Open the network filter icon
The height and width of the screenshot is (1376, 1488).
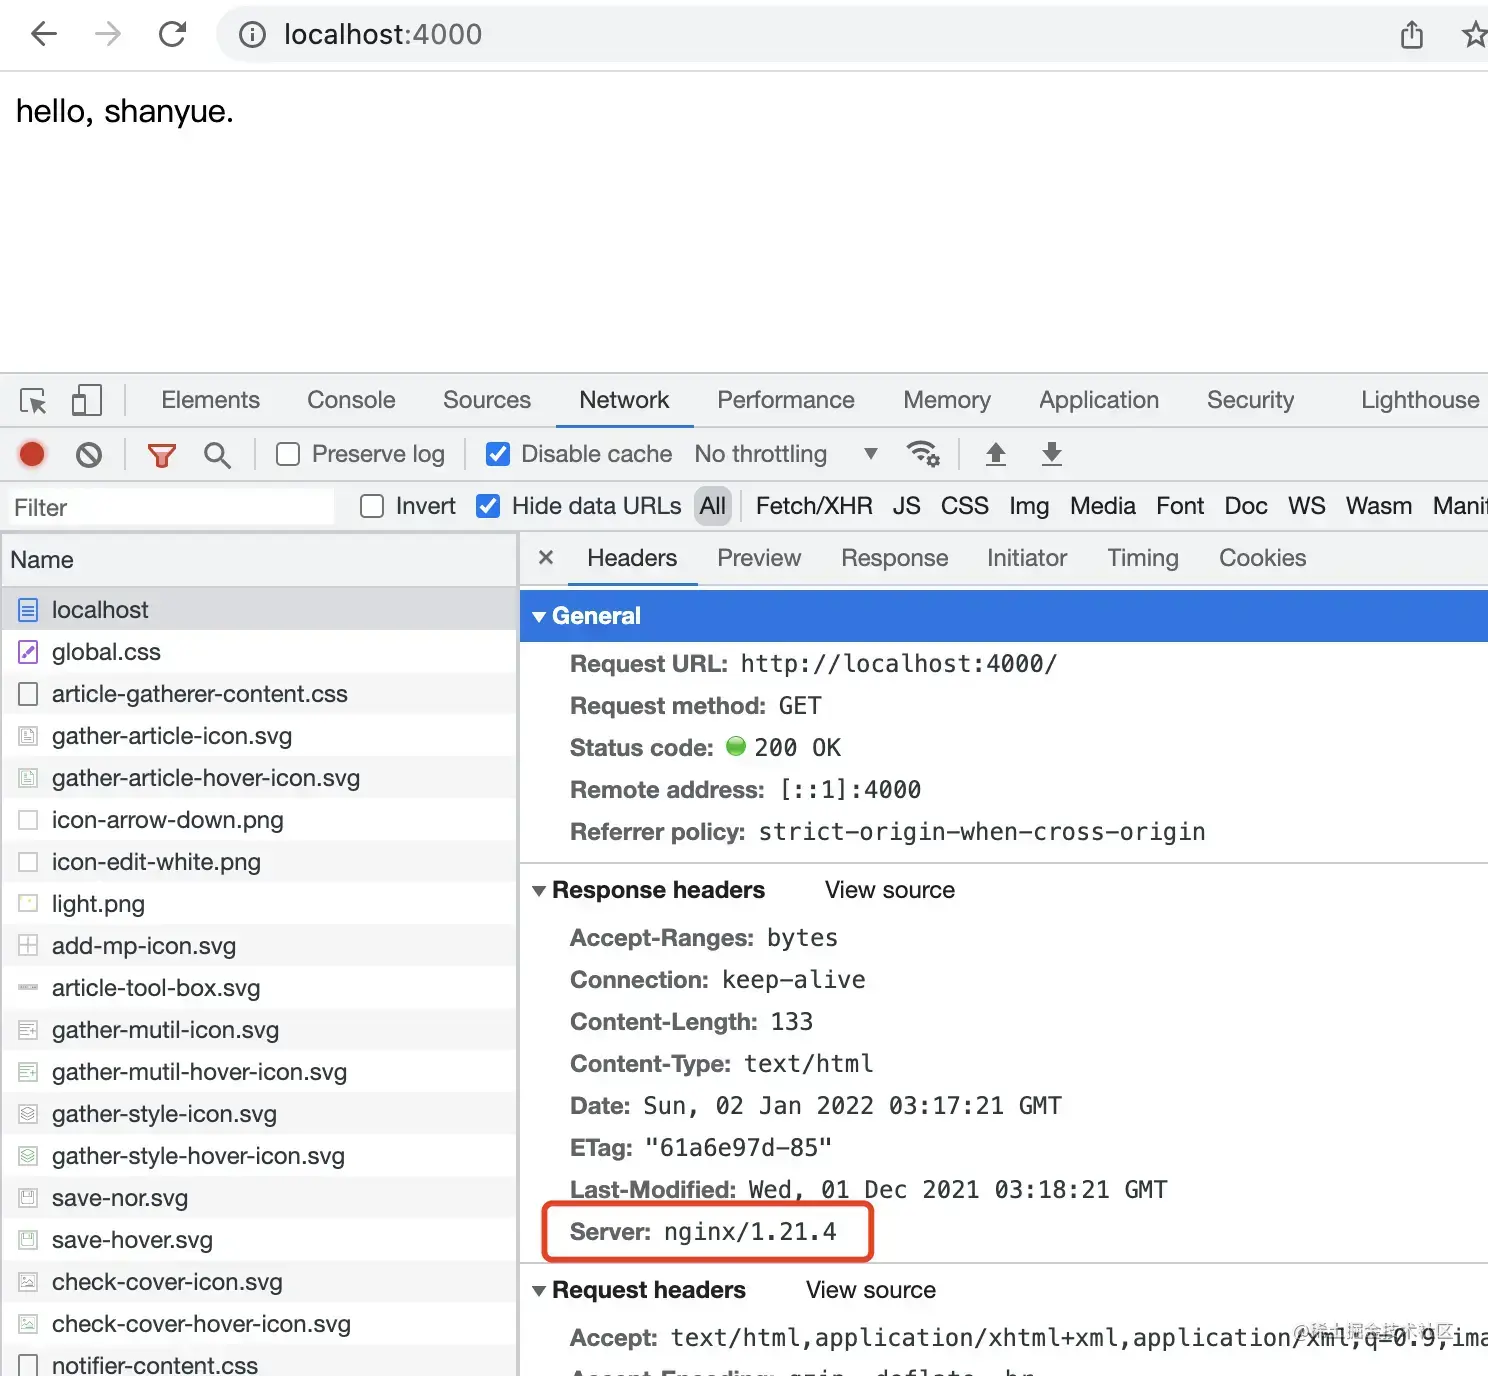161,454
